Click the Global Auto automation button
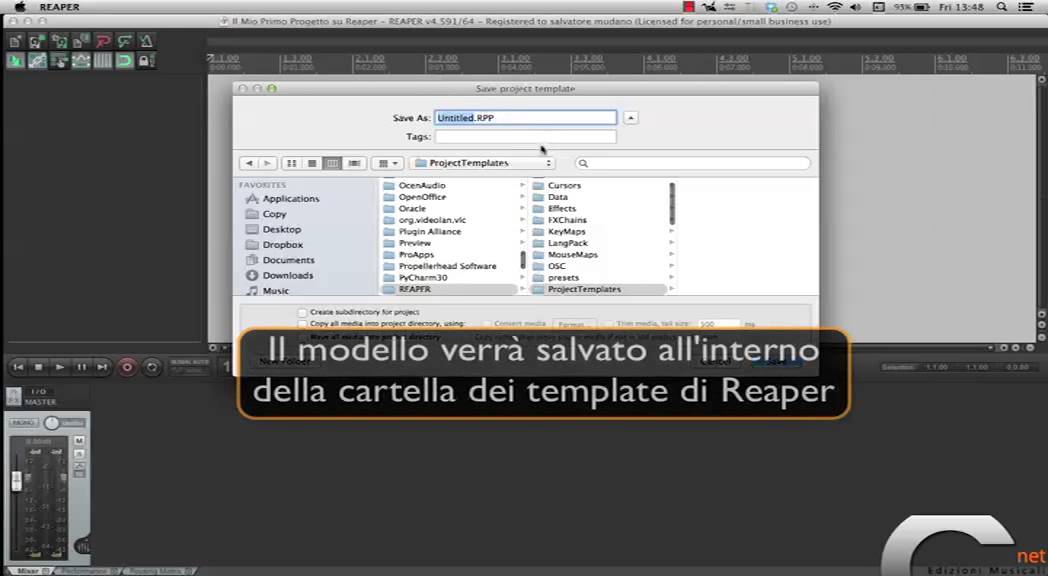Screen dimensions: 1048x576 tap(189, 366)
